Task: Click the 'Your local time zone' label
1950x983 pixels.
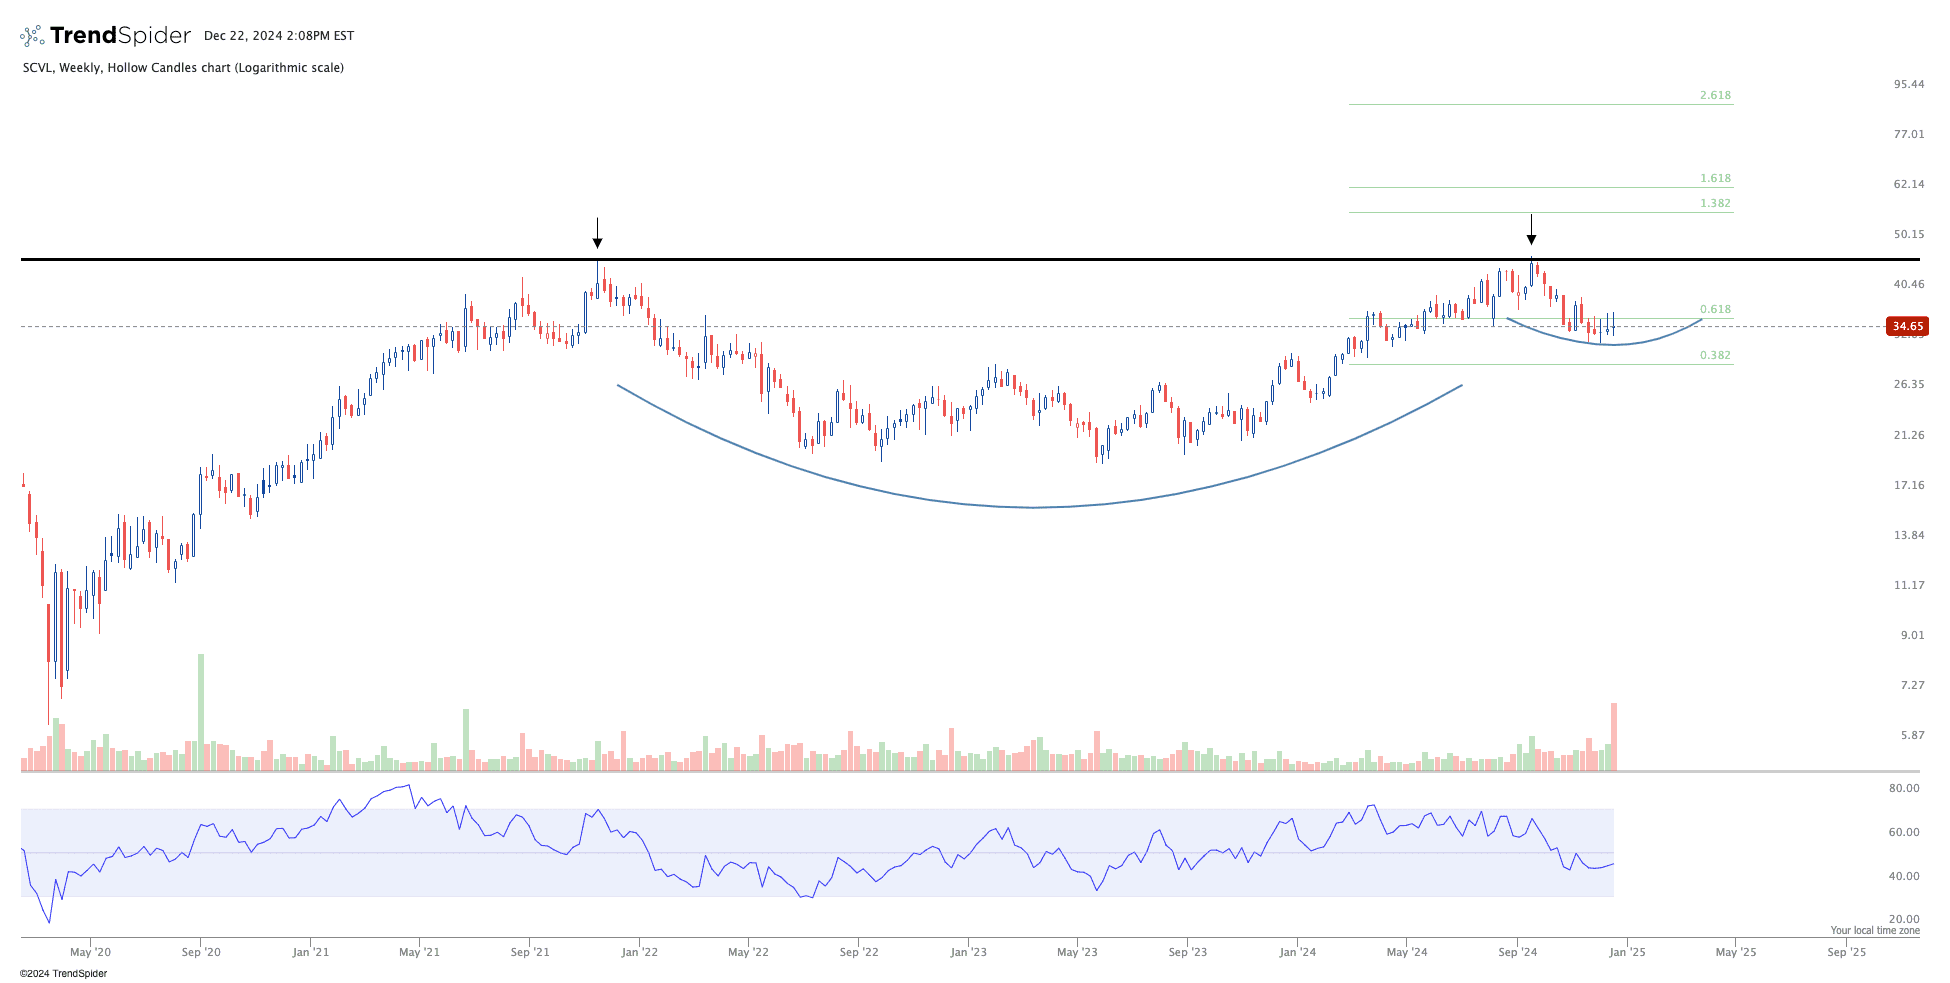Action: tap(1875, 930)
